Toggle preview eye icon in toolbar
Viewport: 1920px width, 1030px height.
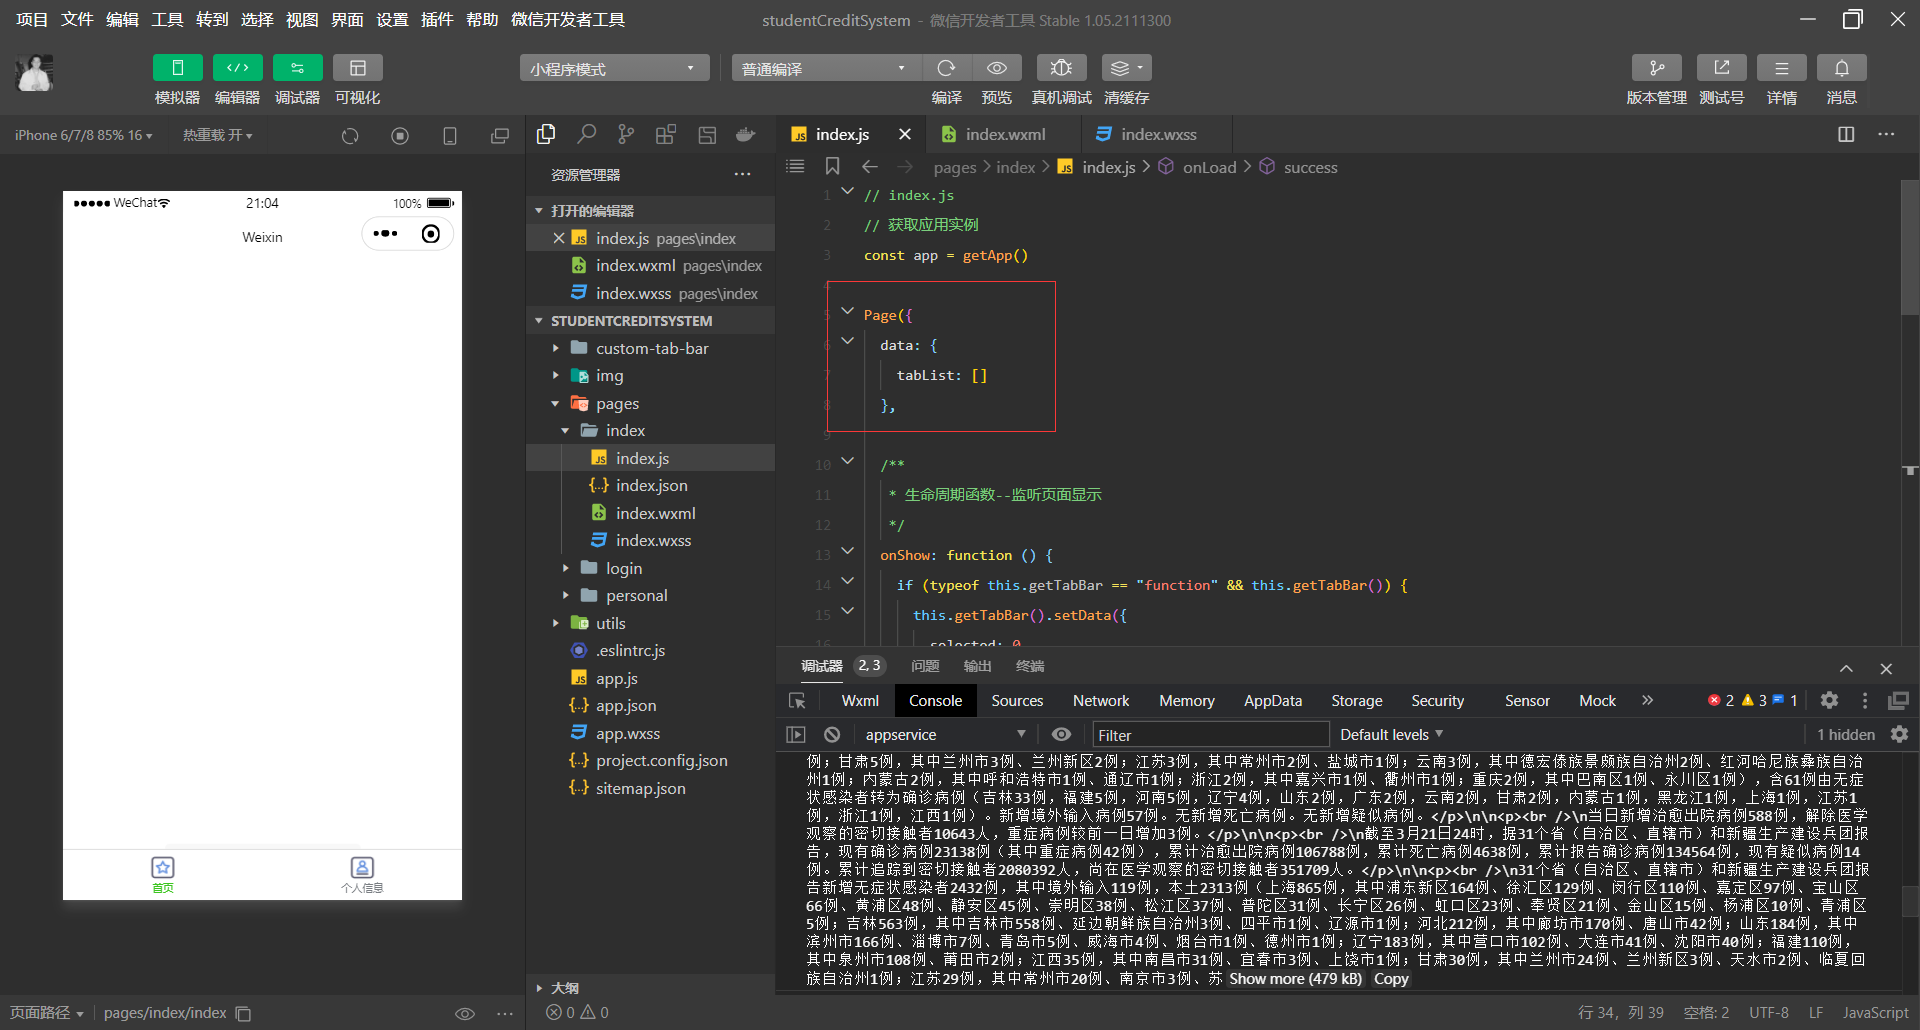tap(997, 68)
